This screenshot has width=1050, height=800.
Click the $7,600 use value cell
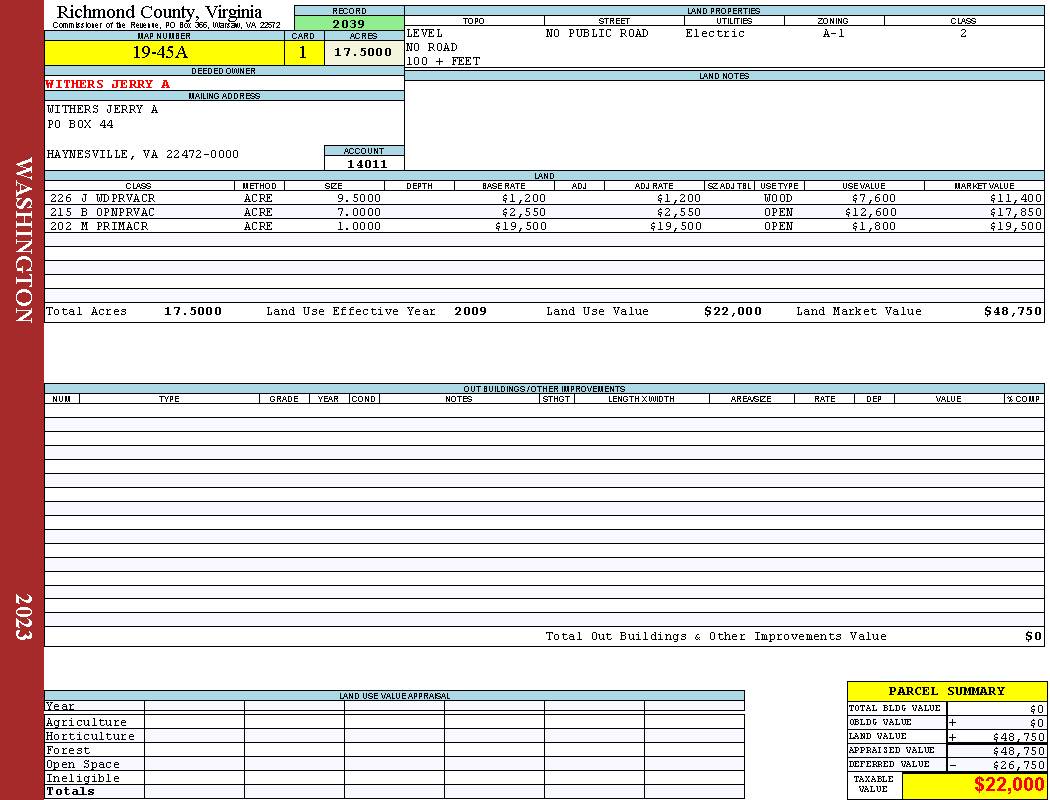(x=874, y=199)
